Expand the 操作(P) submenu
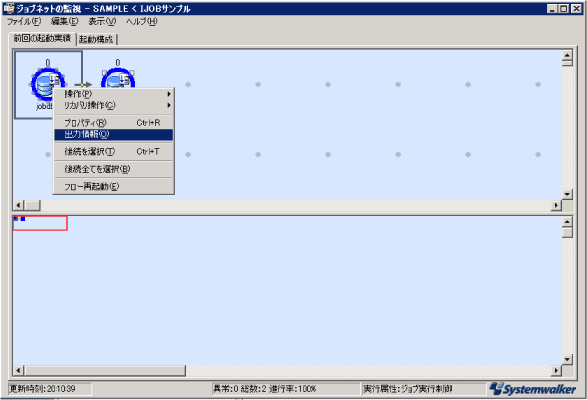 [x=113, y=94]
